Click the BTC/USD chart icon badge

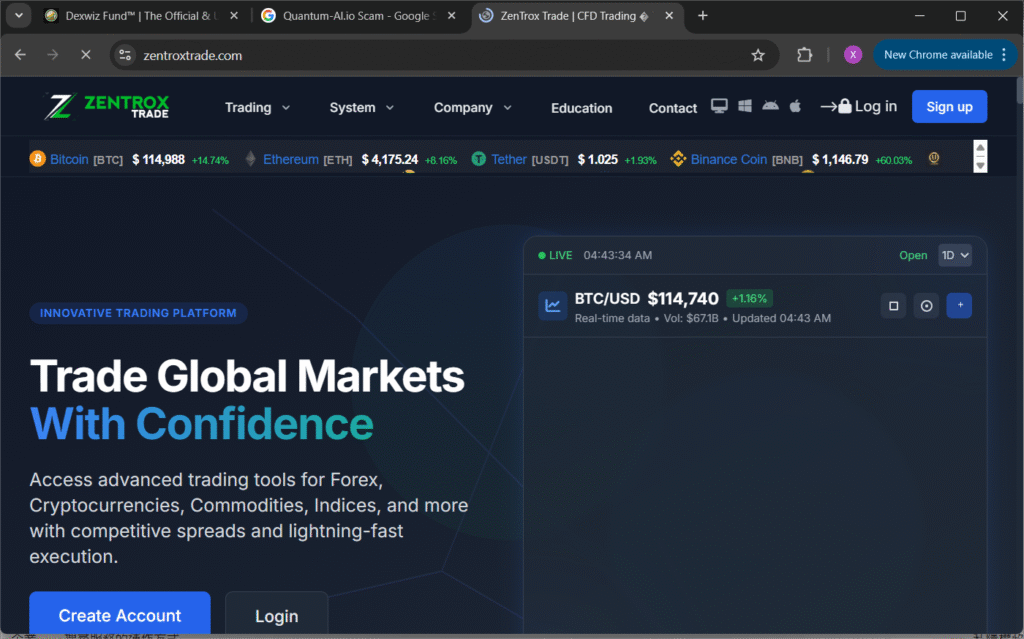[552, 305]
